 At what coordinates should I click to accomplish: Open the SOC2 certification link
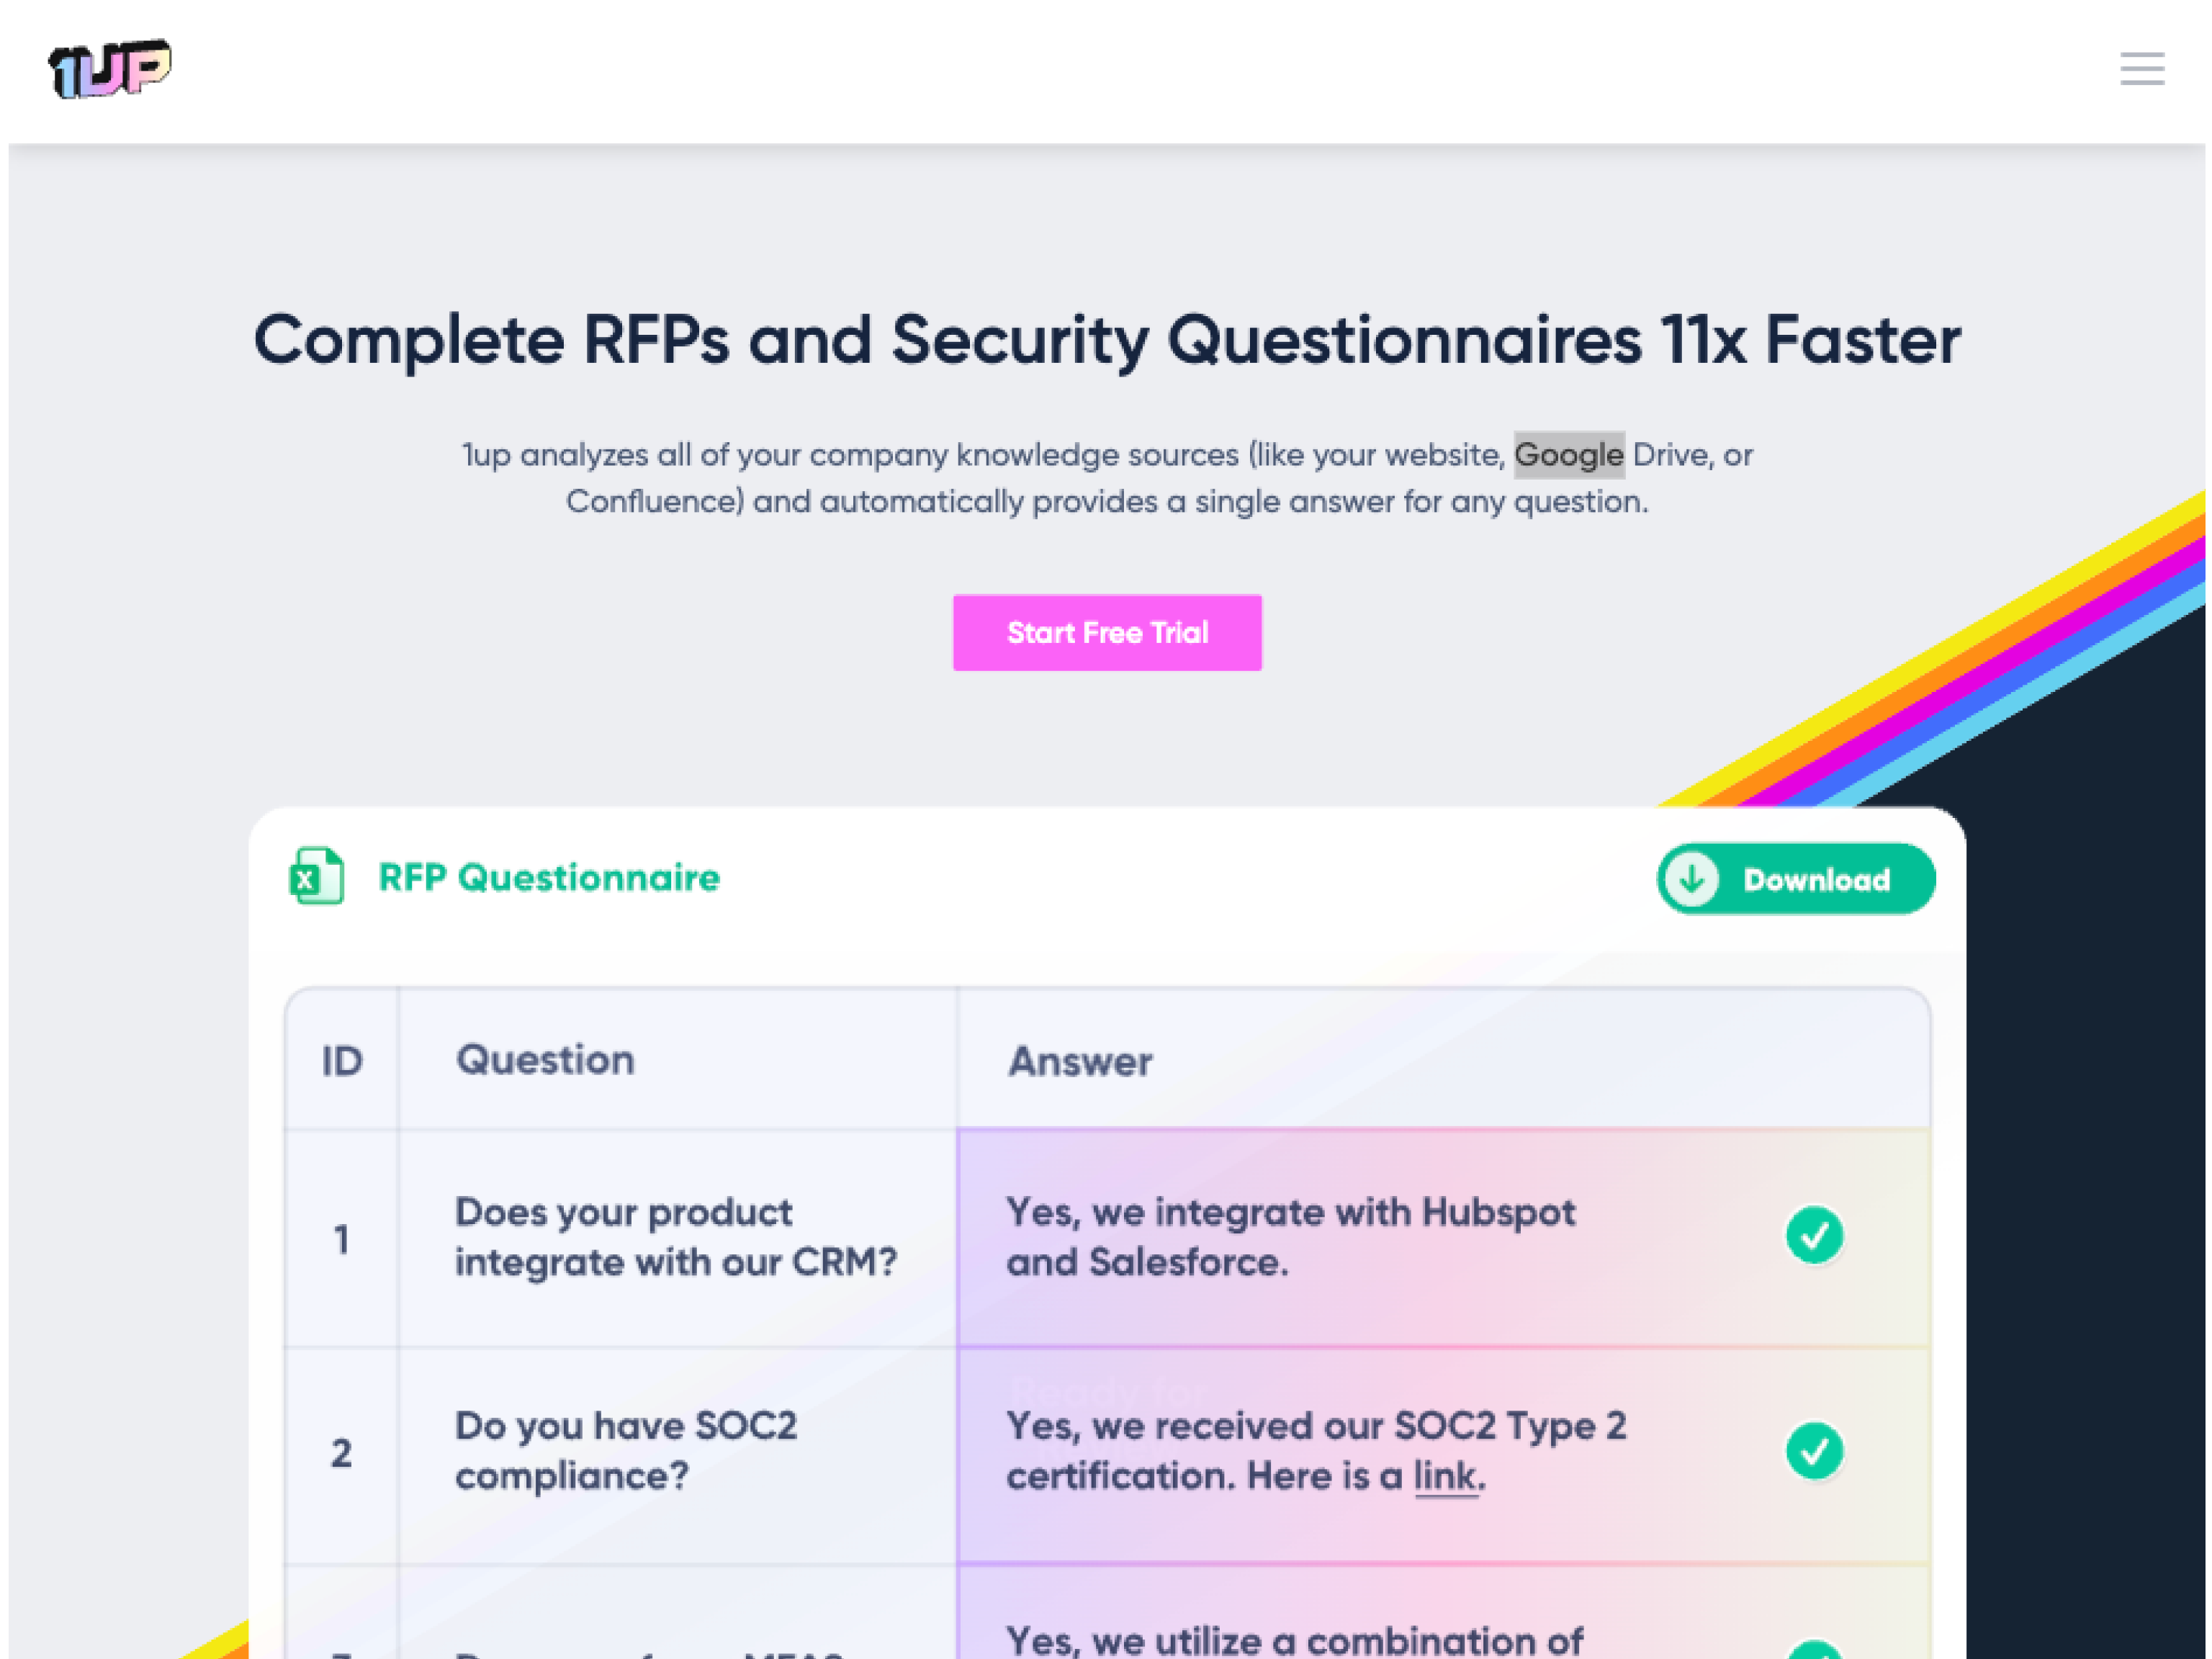click(1444, 1476)
